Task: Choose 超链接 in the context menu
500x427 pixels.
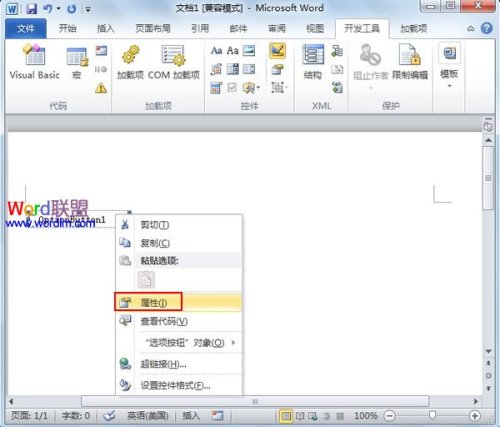Action: [x=179, y=364]
